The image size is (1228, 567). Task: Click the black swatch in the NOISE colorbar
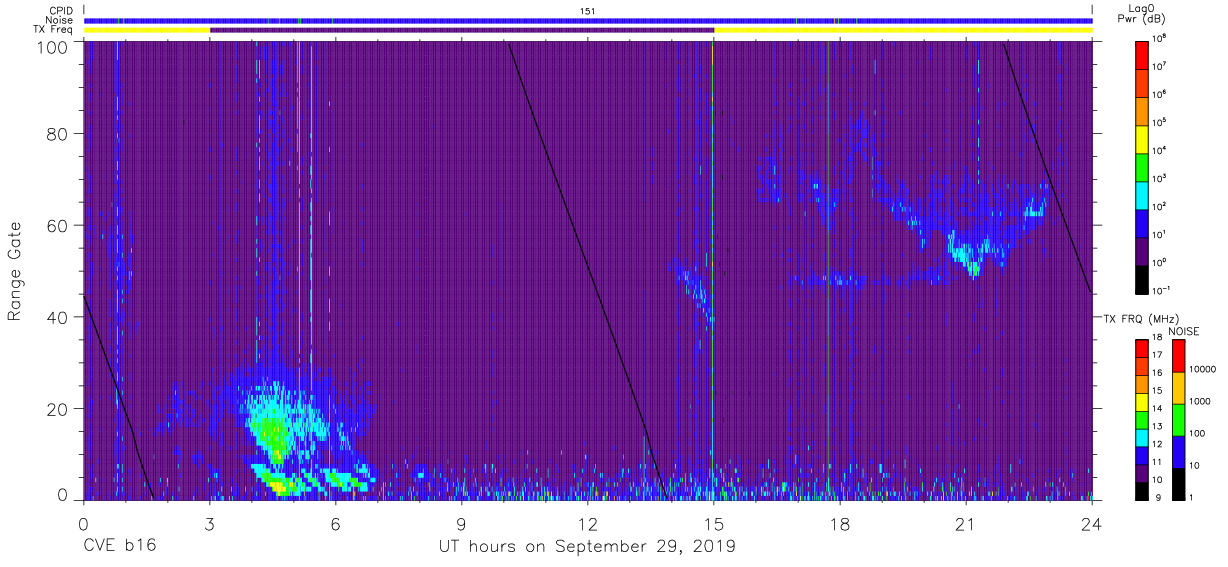pos(1177,482)
